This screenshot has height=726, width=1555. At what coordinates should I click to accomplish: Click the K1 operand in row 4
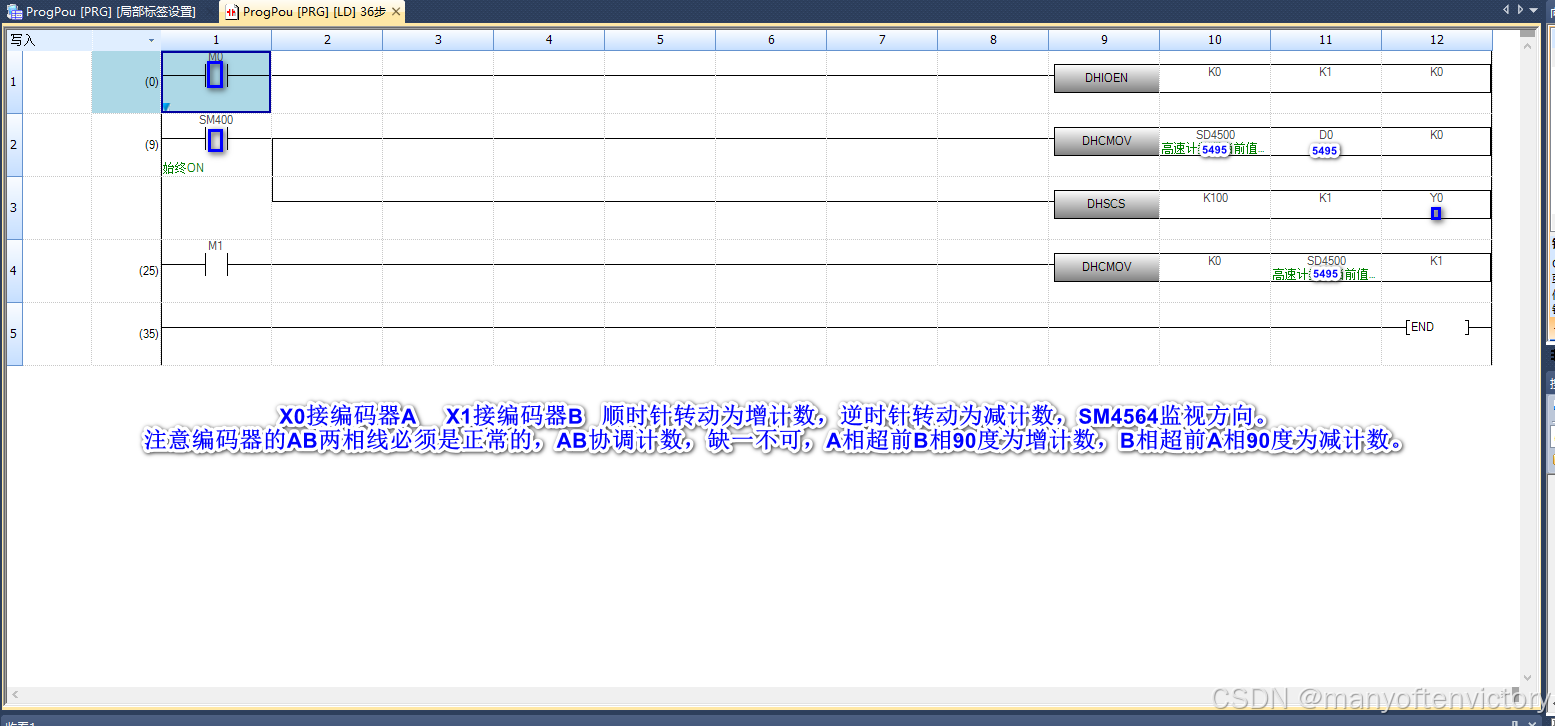tap(1436, 261)
